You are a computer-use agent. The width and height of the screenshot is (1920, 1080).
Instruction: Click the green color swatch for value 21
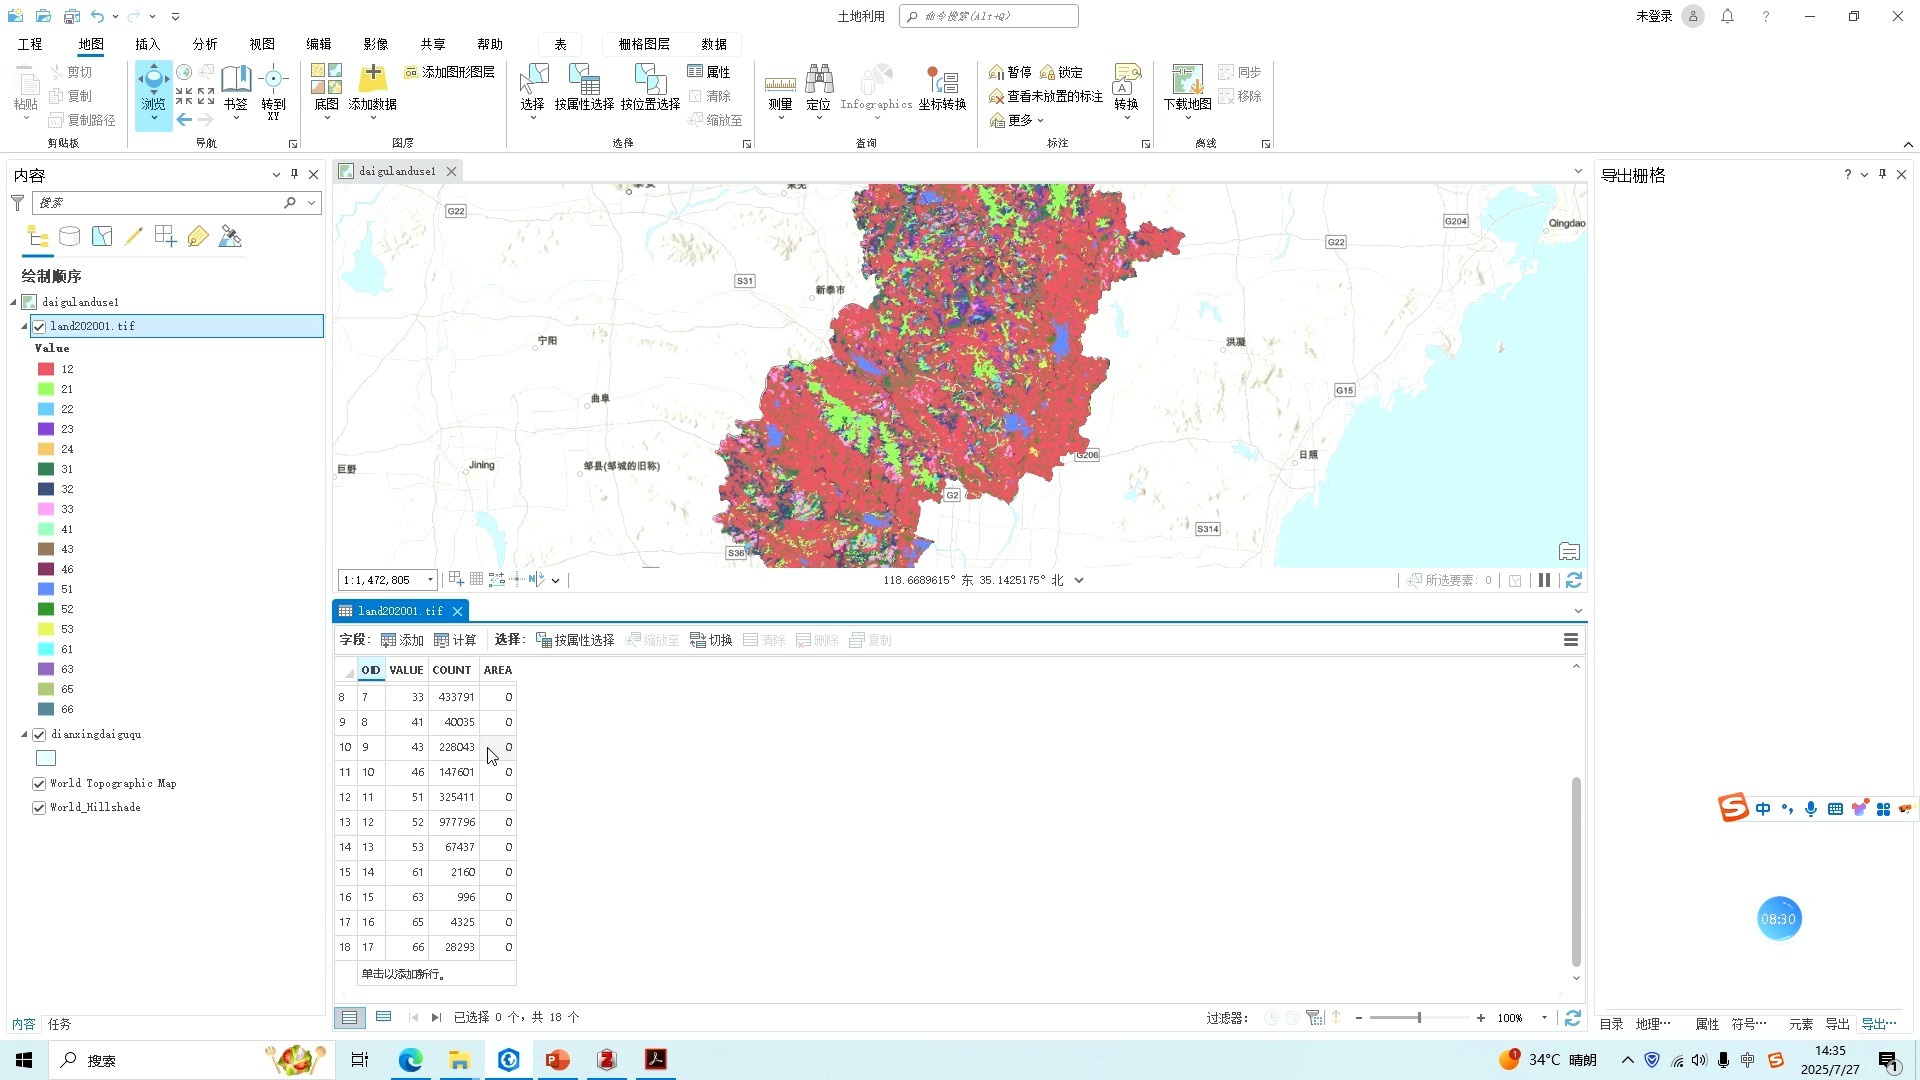pos(45,389)
